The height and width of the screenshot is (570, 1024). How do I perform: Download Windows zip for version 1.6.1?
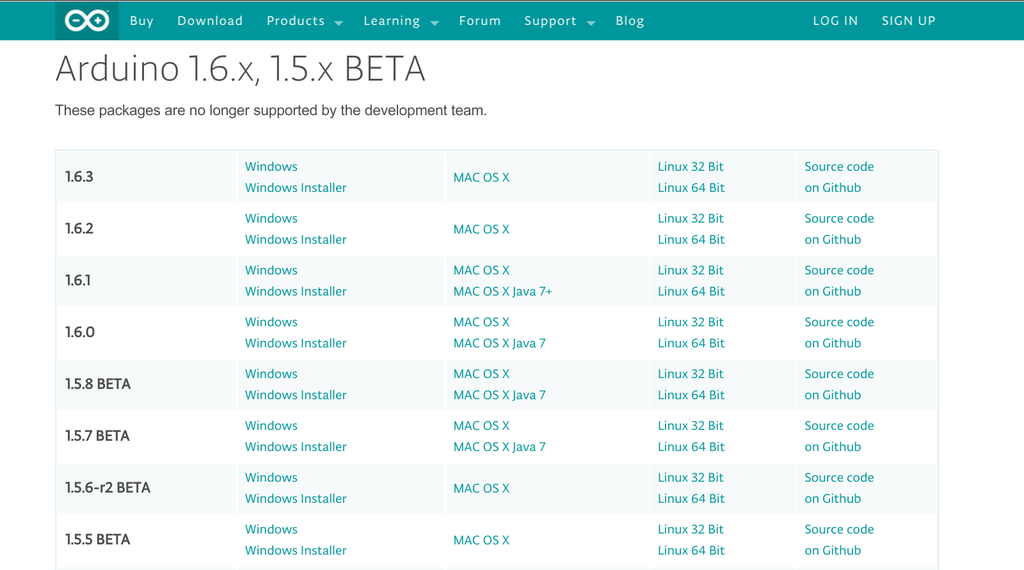tap(271, 270)
